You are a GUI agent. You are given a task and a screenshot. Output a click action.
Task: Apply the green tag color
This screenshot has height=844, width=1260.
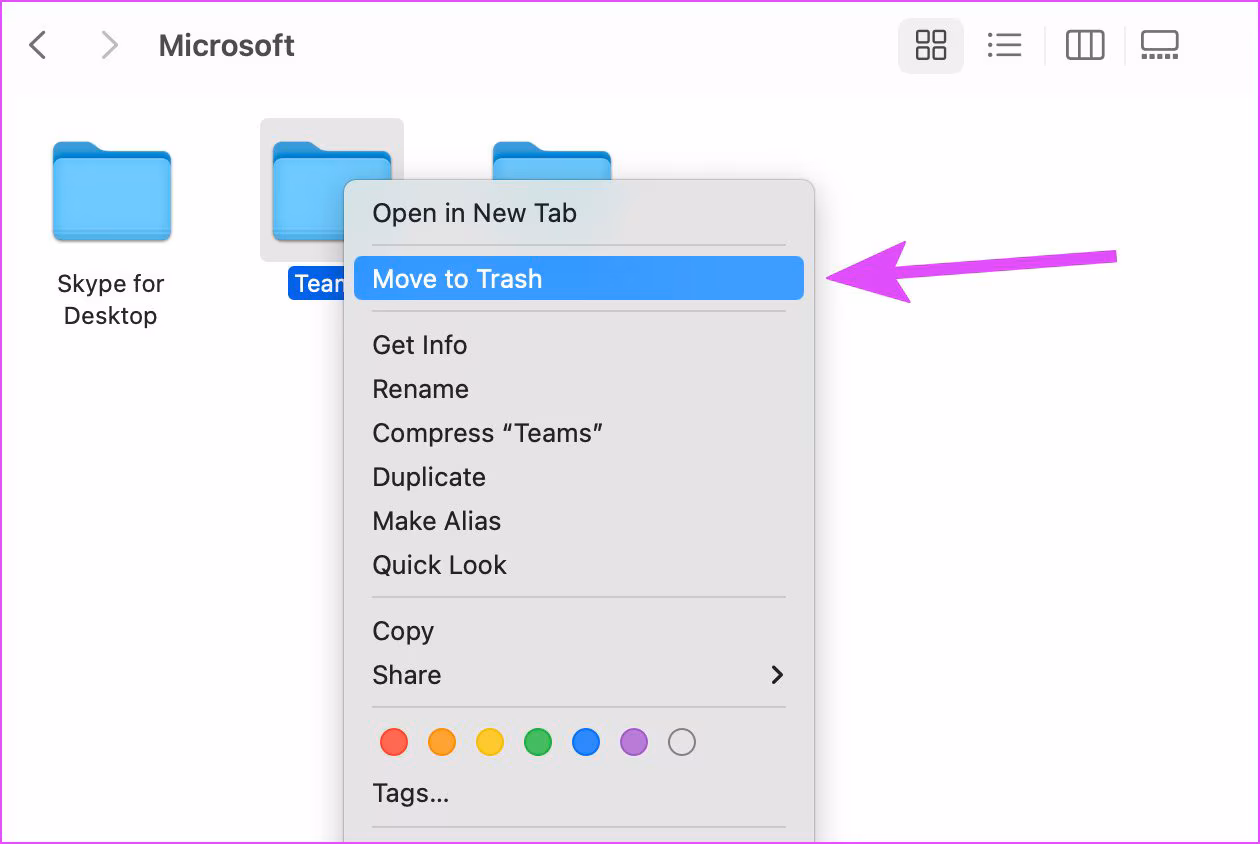pyautogui.click(x=538, y=742)
